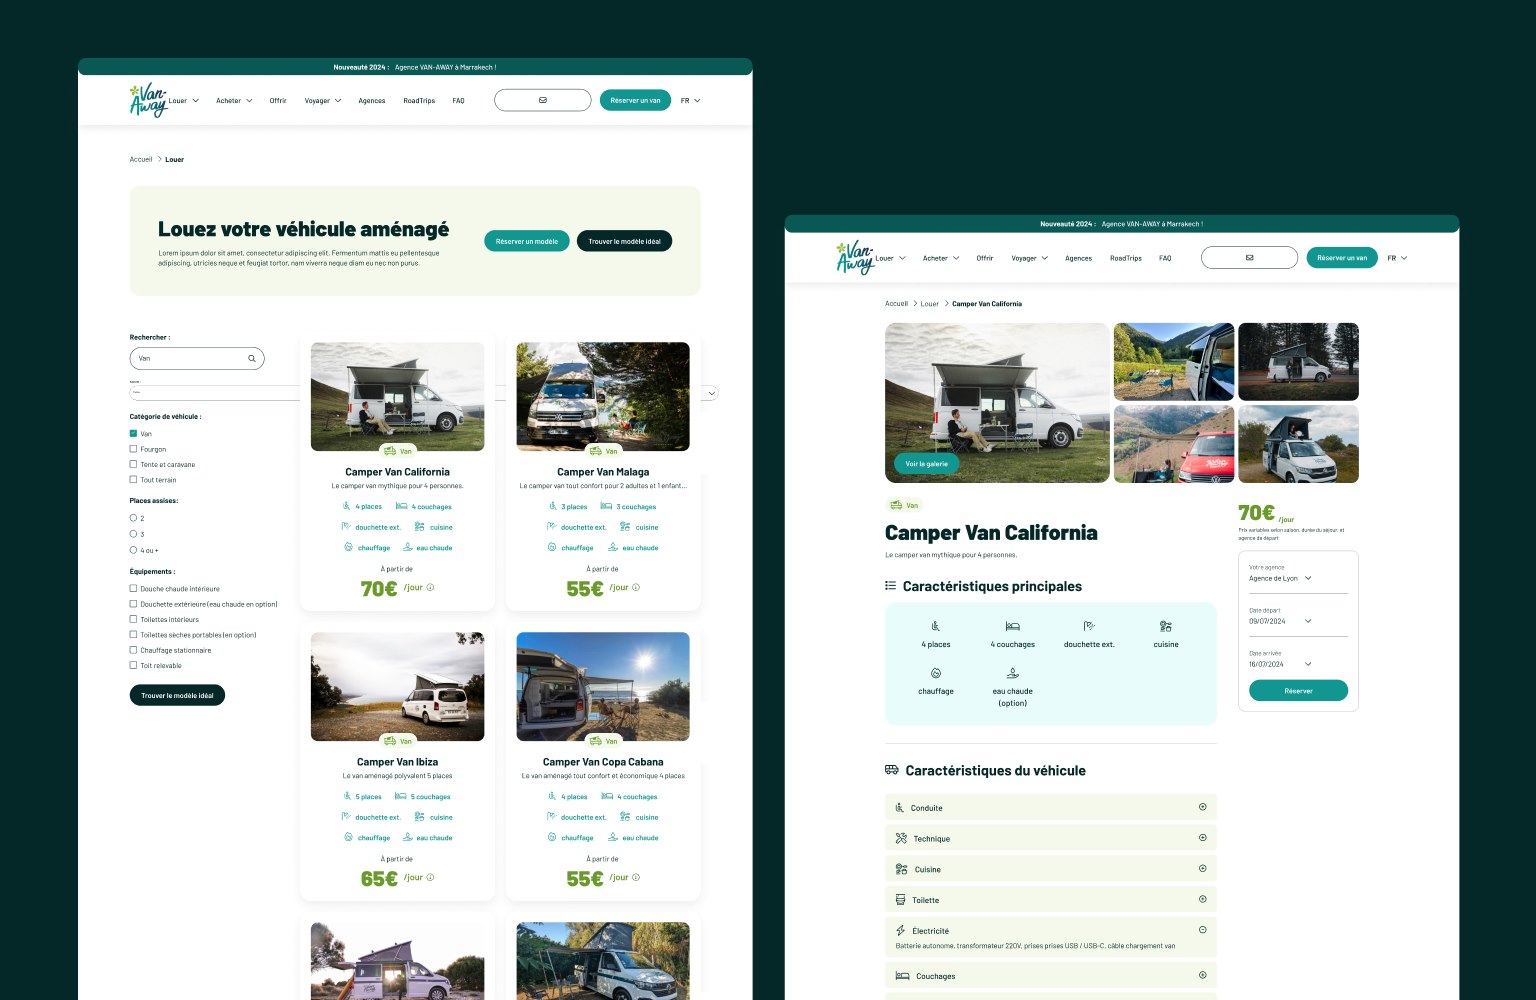Click the Voir la galerie button
Image resolution: width=1536 pixels, height=1000 pixels.
(926, 464)
